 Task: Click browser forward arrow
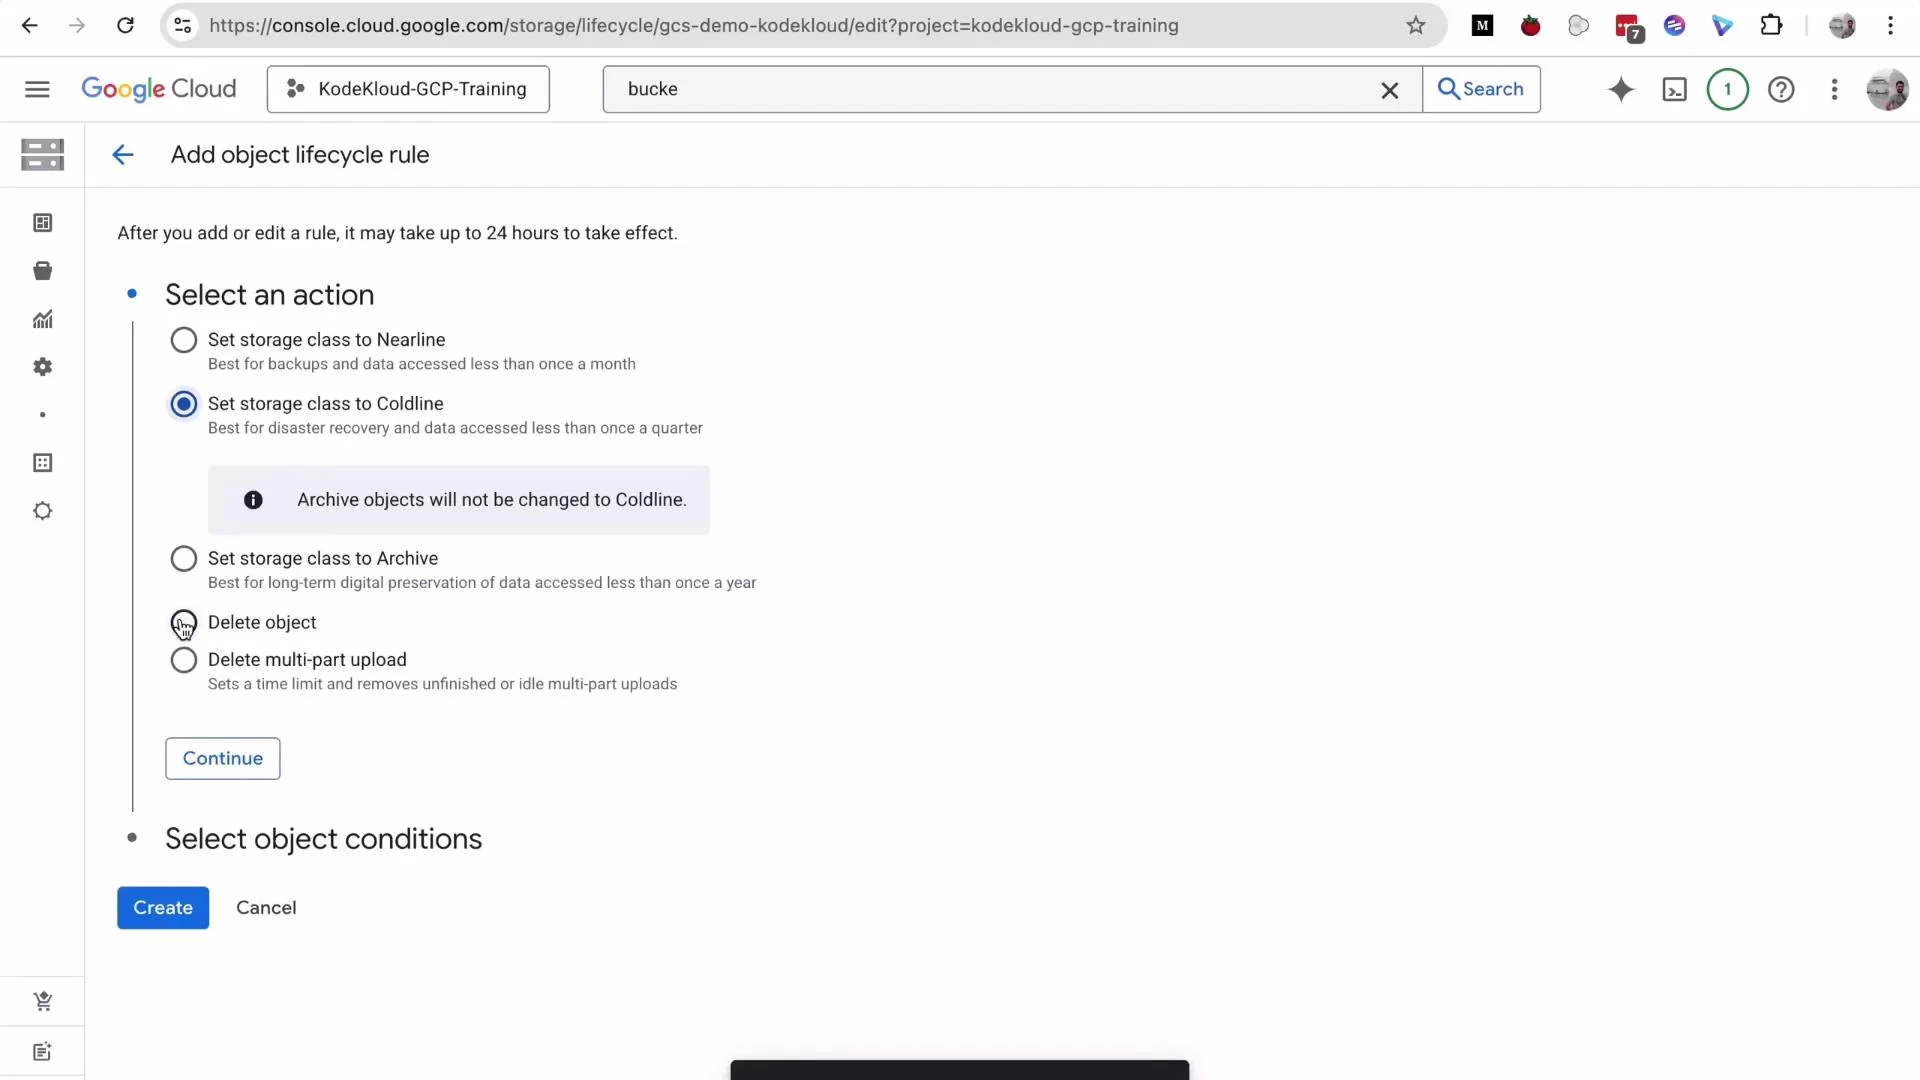point(77,26)
